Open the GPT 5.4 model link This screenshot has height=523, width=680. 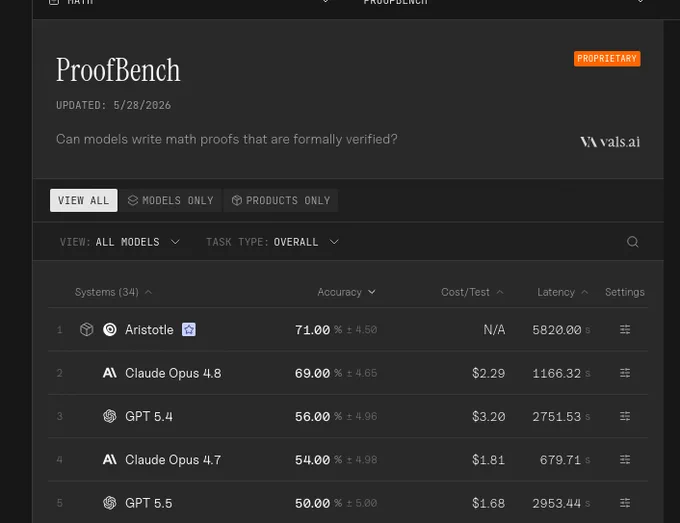(x=149, y=416)
